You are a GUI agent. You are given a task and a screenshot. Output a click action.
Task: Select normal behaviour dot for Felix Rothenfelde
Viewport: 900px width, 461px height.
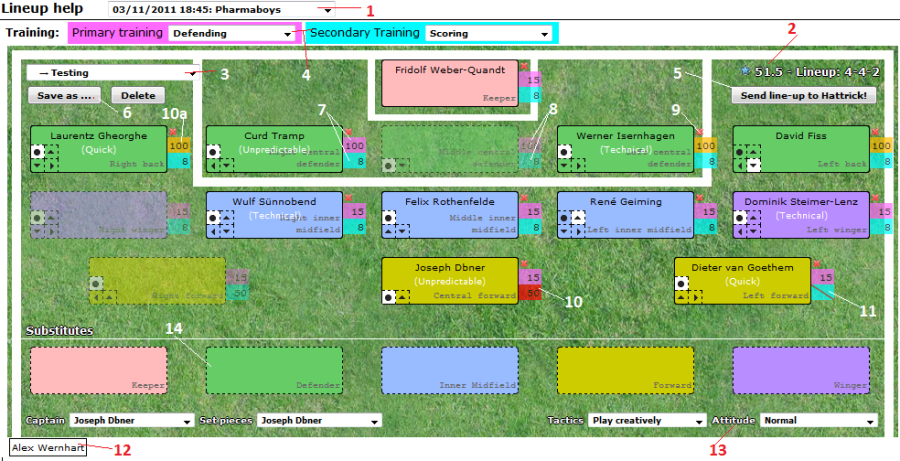pyautogui.click(x=389, y=218)
